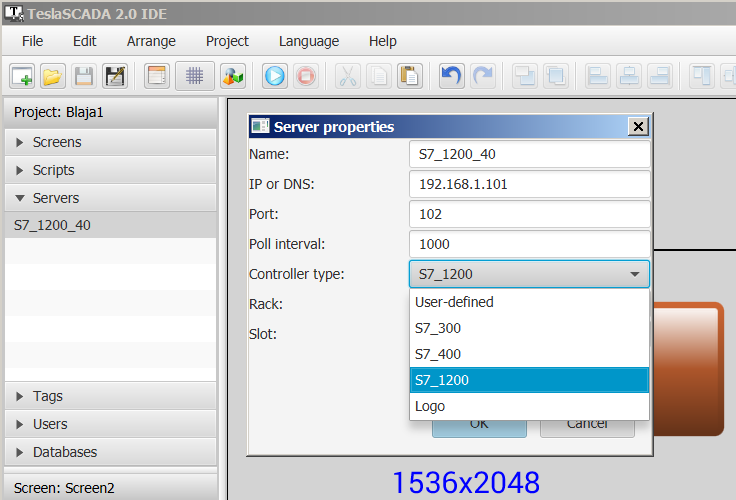Choose S7_300 from controller type list
The width and height of the screenshot is (736, 500).
529,328
